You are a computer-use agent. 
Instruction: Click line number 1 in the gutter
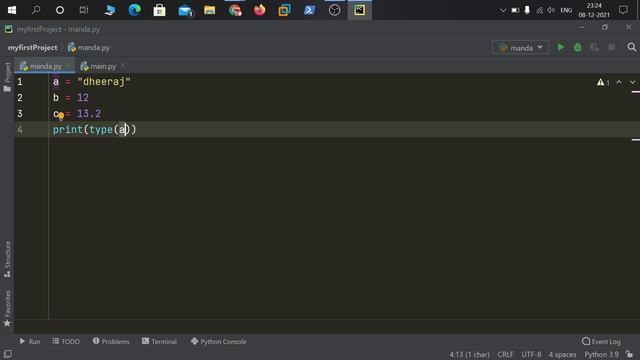click(20, 82)
